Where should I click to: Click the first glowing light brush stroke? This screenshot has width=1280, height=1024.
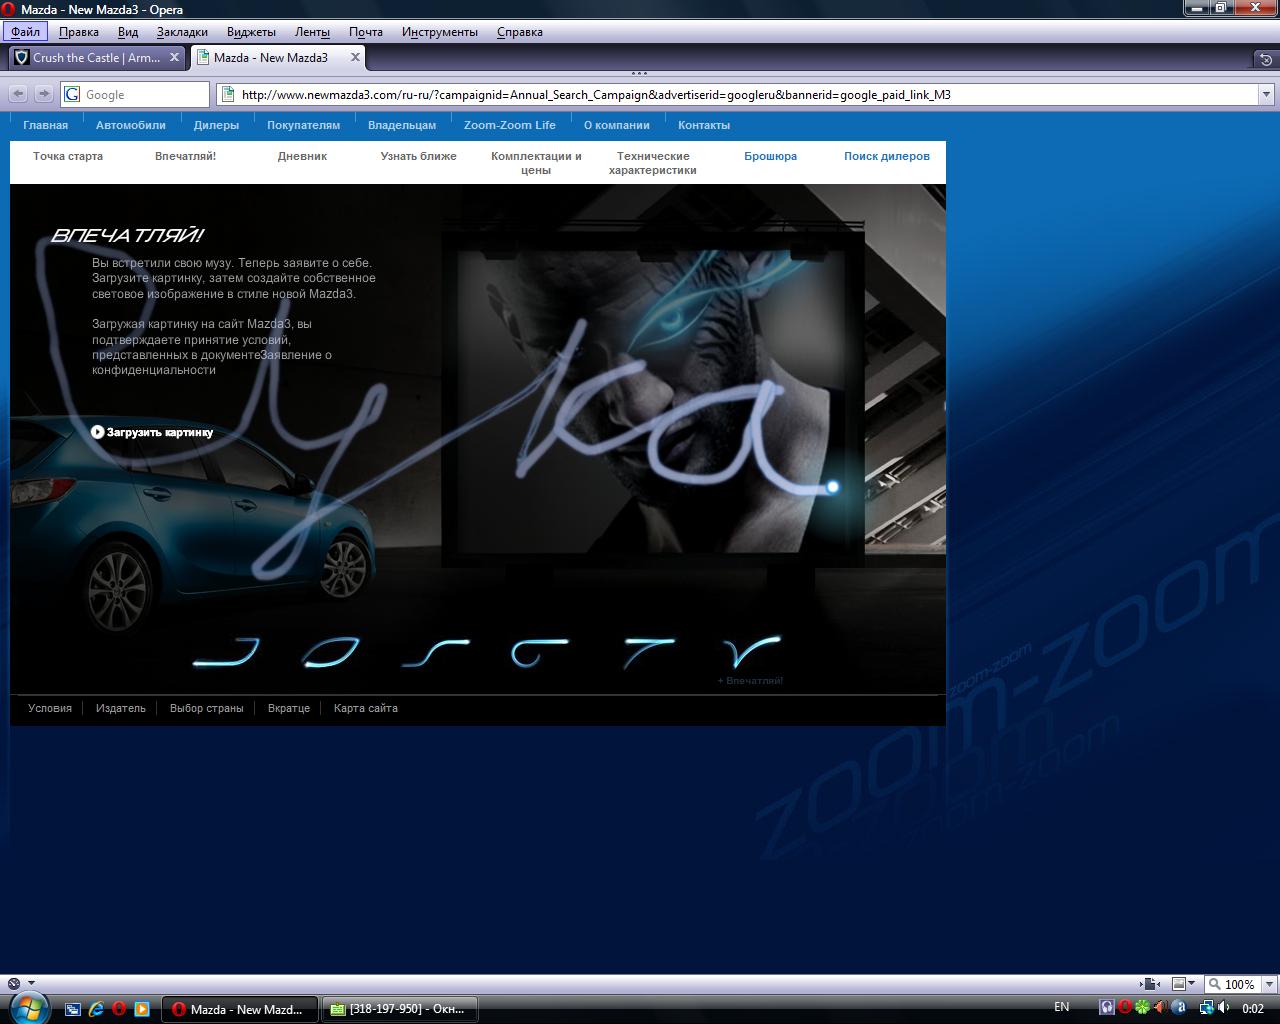pos(226,653)
